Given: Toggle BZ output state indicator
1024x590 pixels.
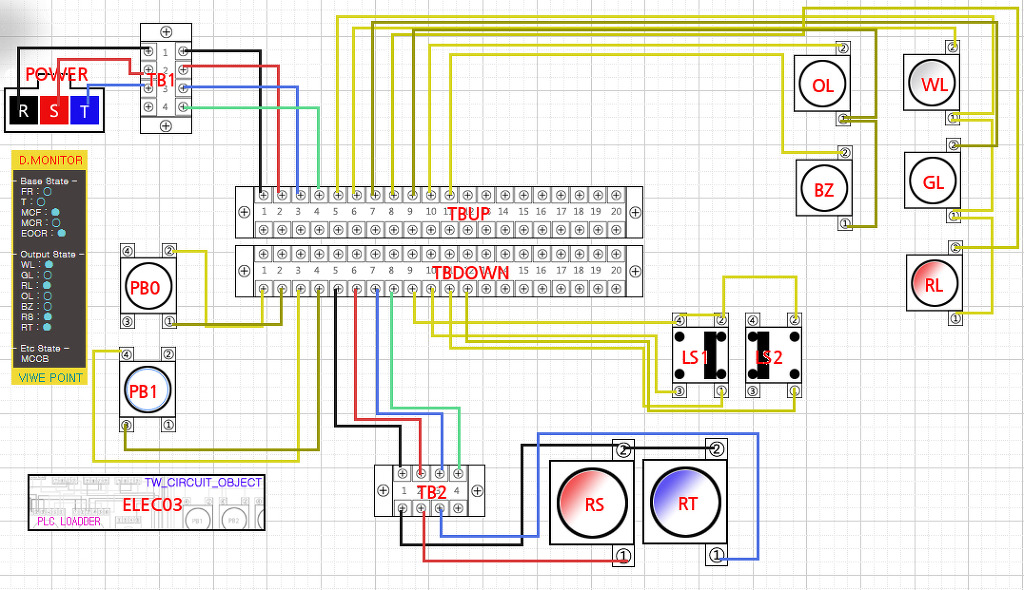Looking at the screenshot, I should 47,306.
